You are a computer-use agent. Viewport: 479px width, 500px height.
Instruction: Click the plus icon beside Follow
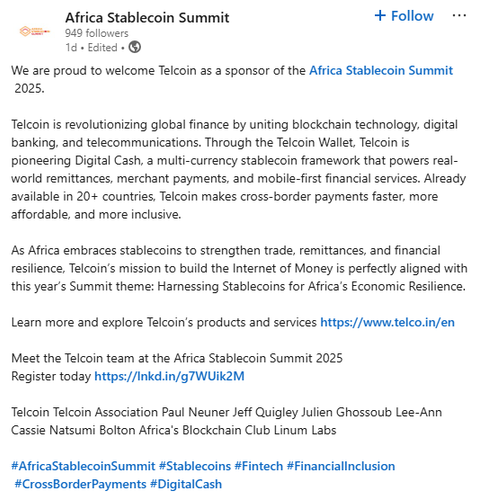(x=380, y=16)
